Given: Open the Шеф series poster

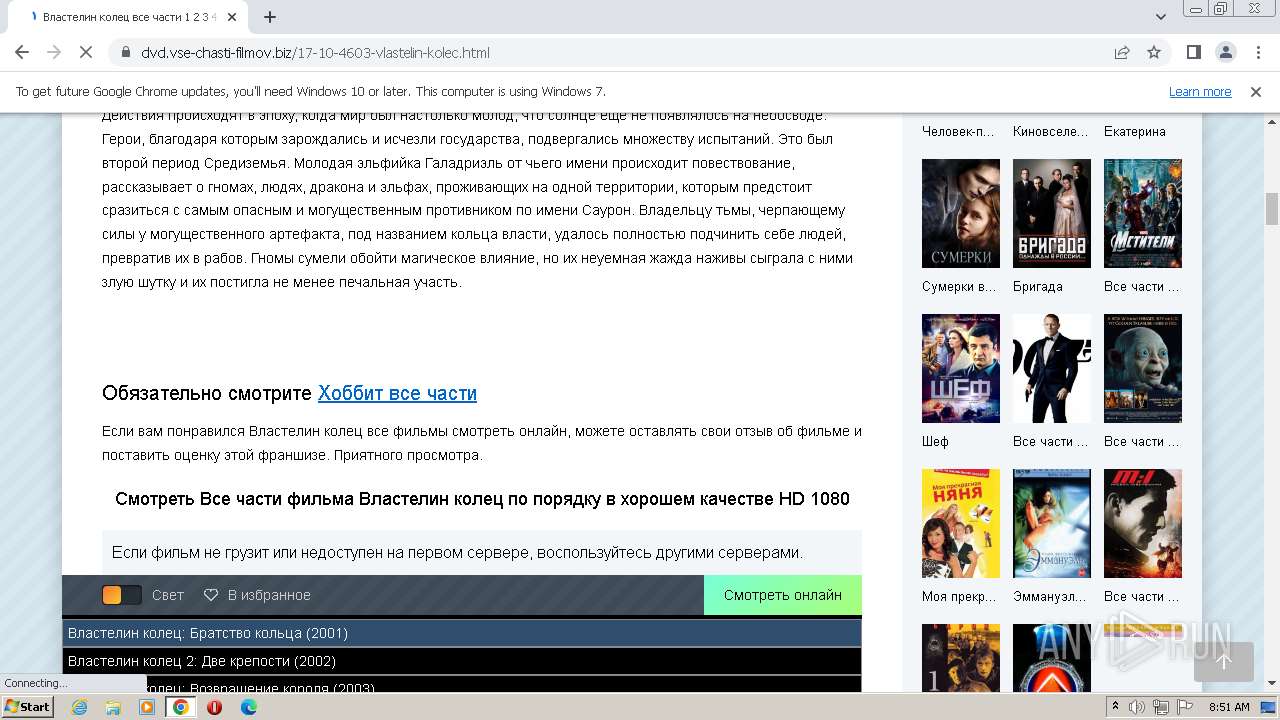Looking at the screenshot, I should click(961, 368).
